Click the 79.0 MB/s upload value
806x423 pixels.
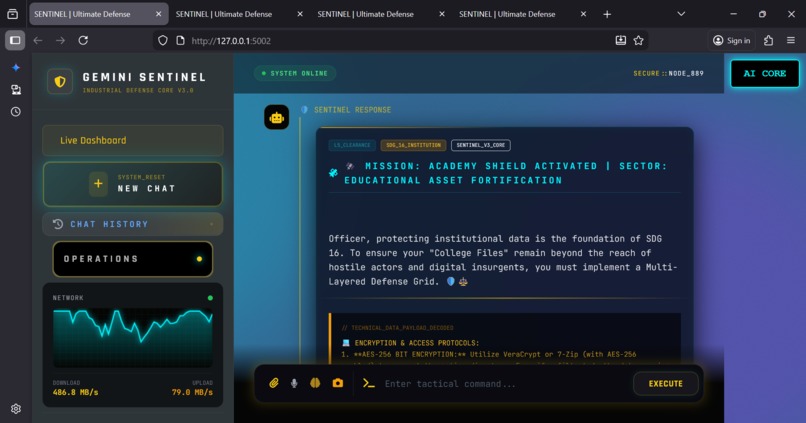192,392
